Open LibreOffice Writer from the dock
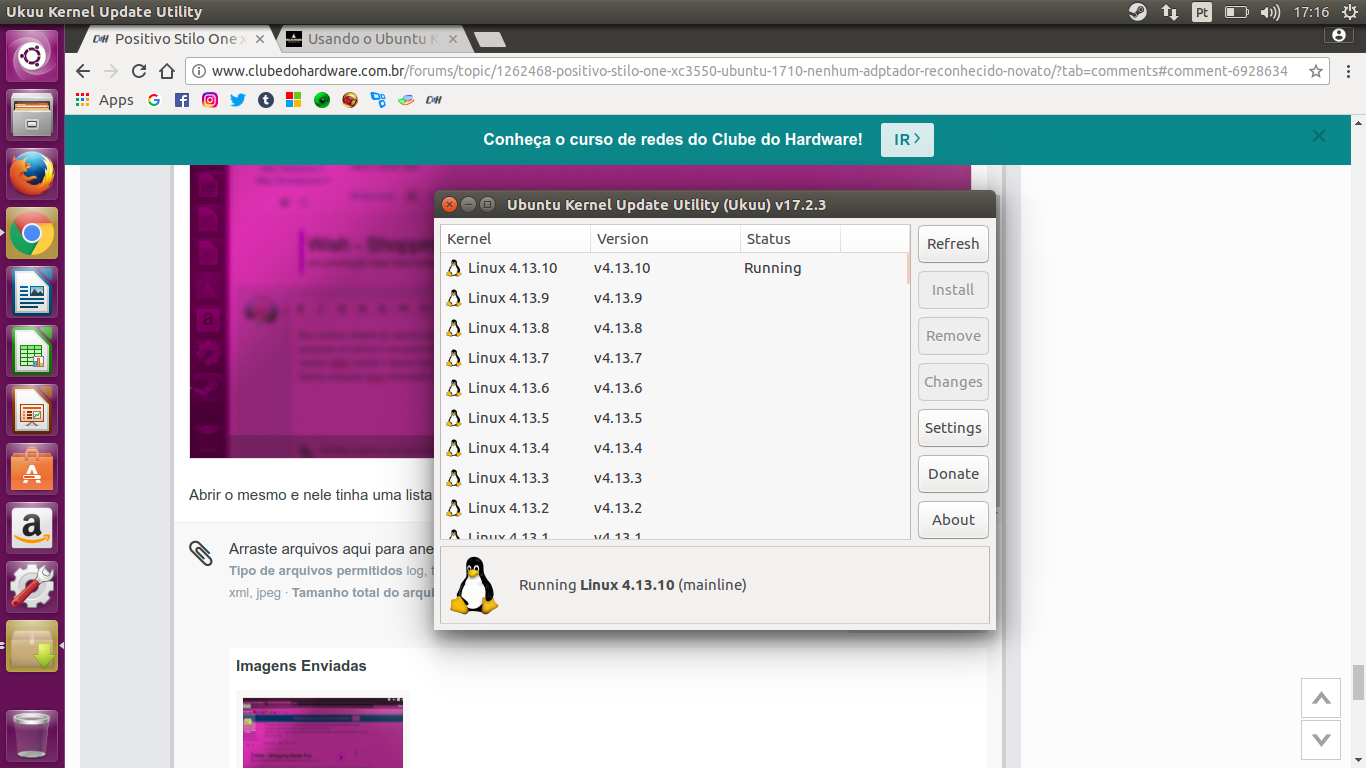Image resolution: width=1366 pixels, height=768 pixels. coord(32,293)
